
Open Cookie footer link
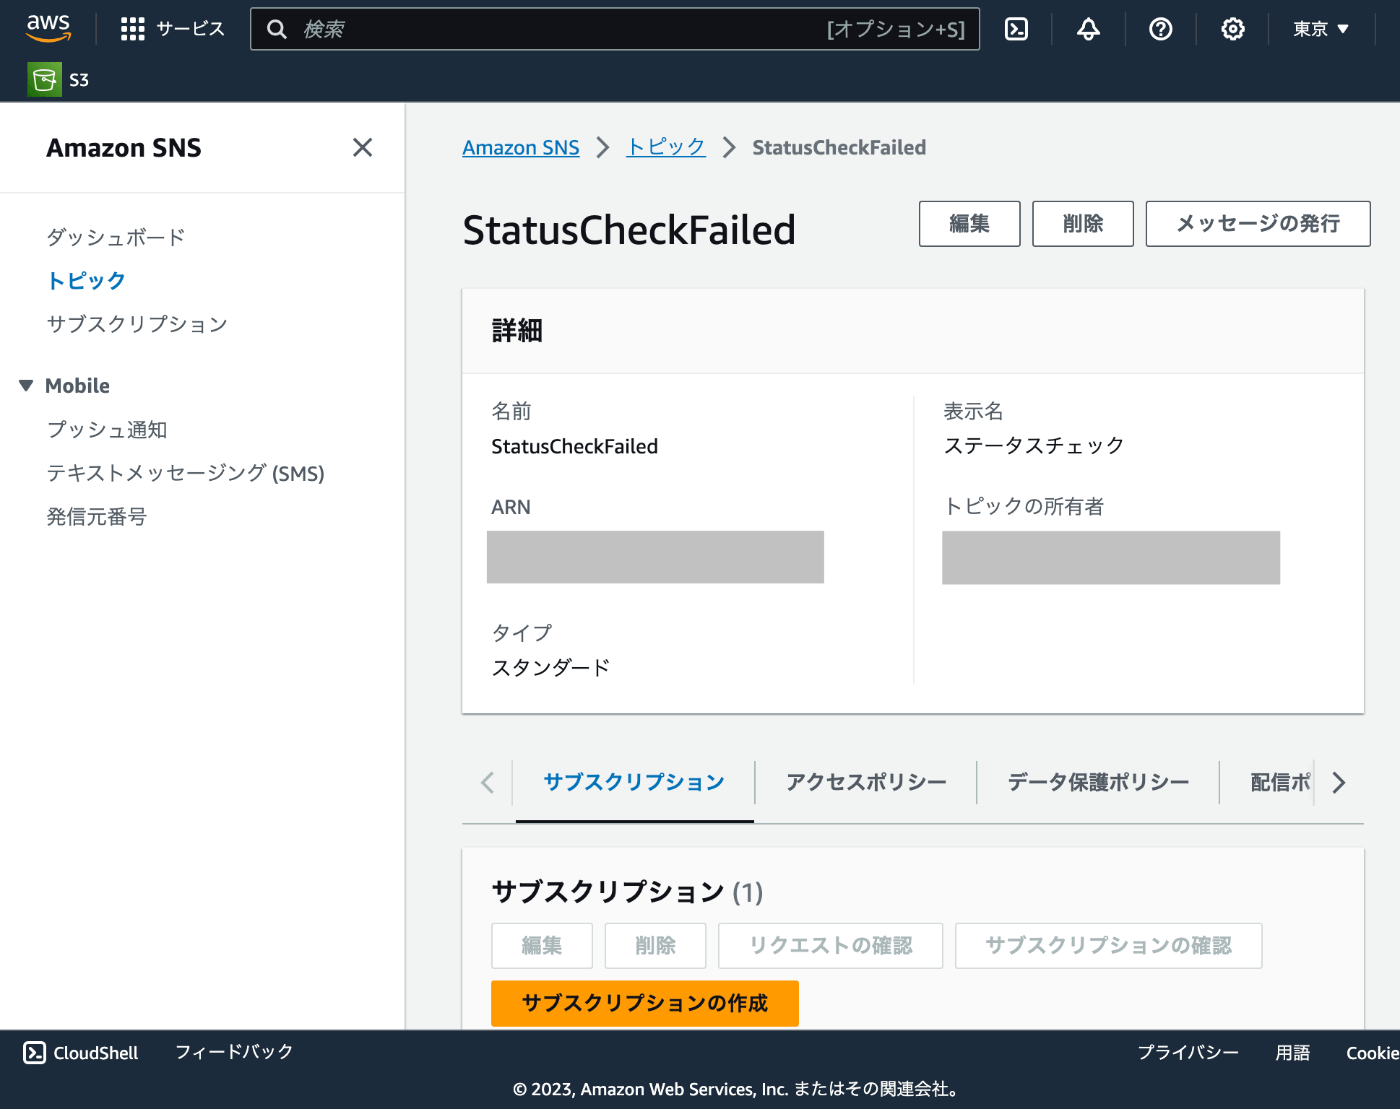pos(1372,1053)
